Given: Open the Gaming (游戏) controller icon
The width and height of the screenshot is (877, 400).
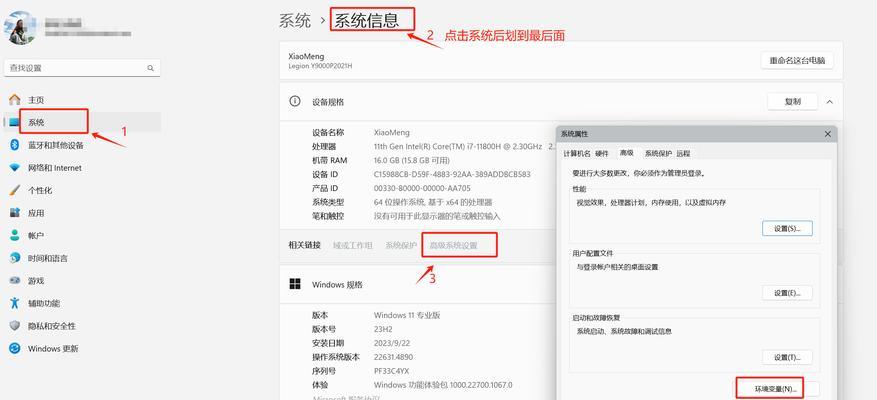Looking at the screenshot, I should click(x=15, y=280).
